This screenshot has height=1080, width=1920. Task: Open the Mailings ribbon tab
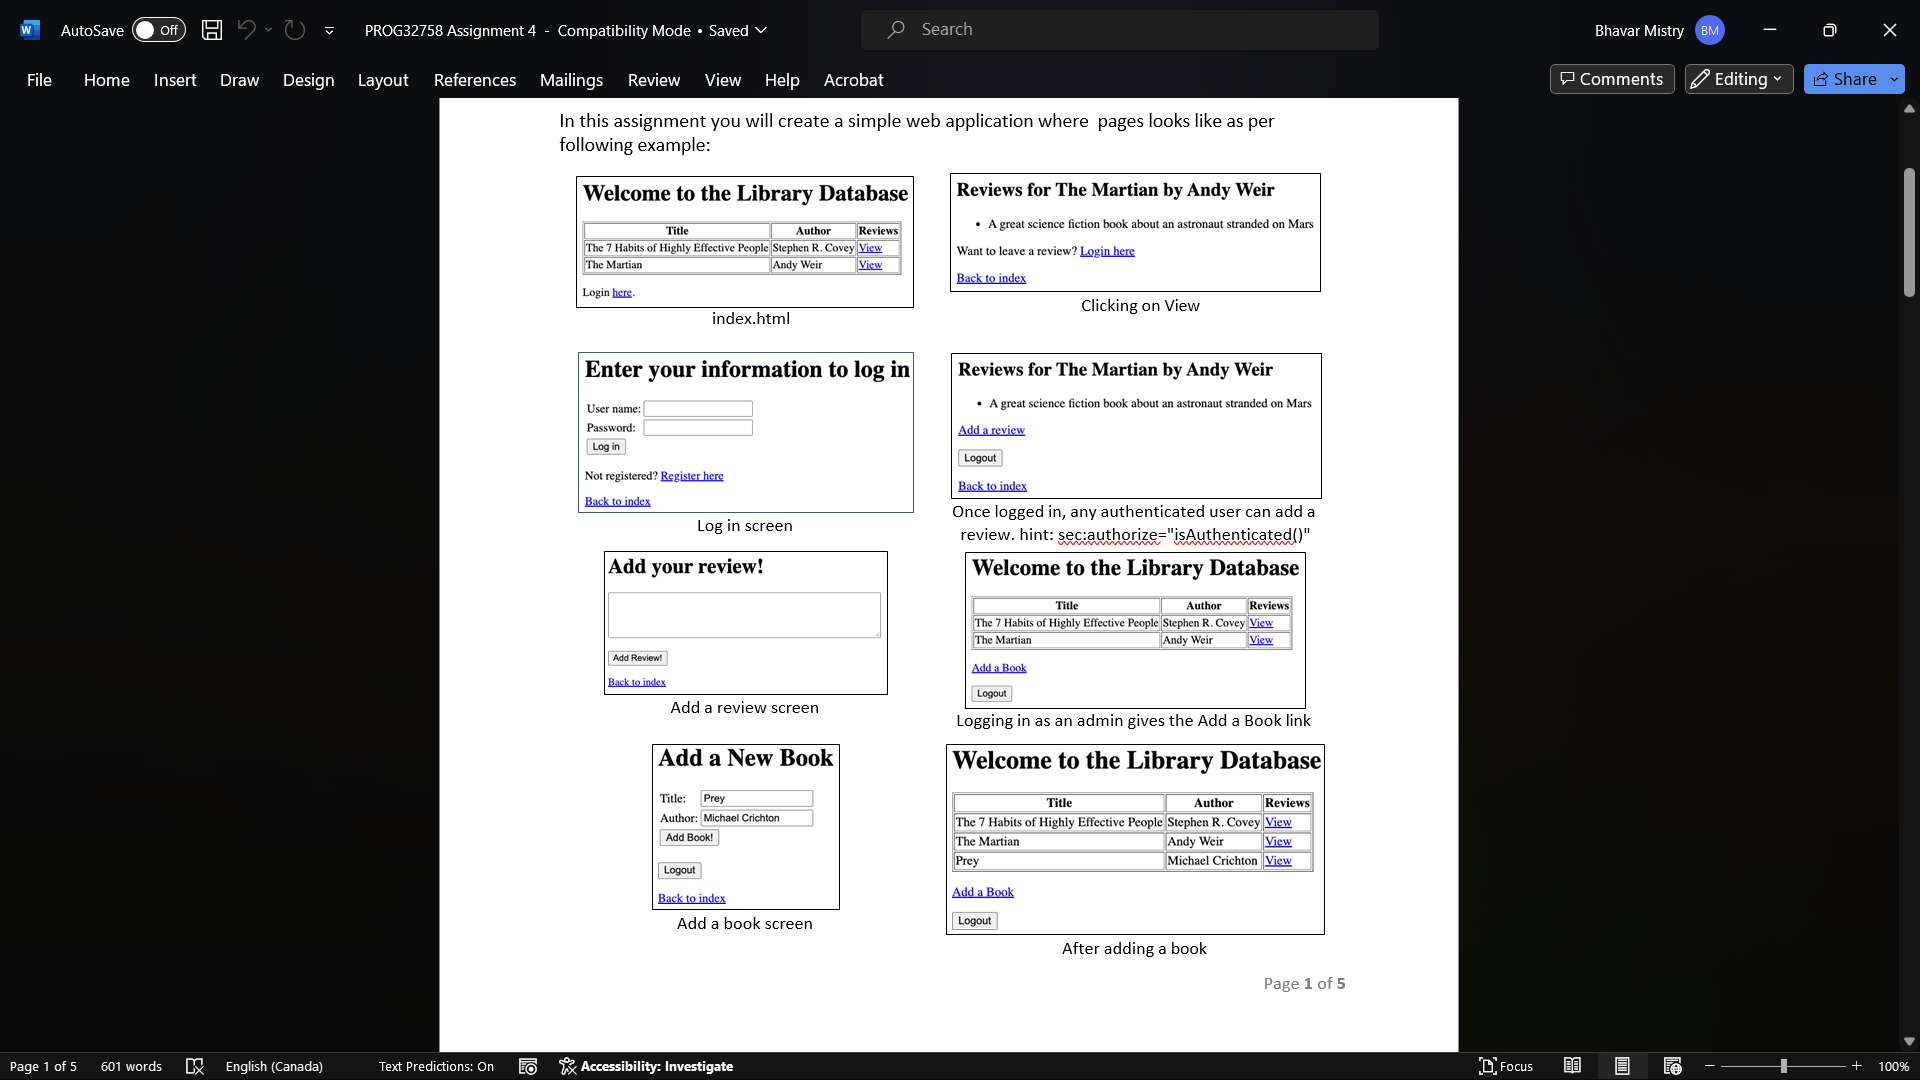(571, 80)
